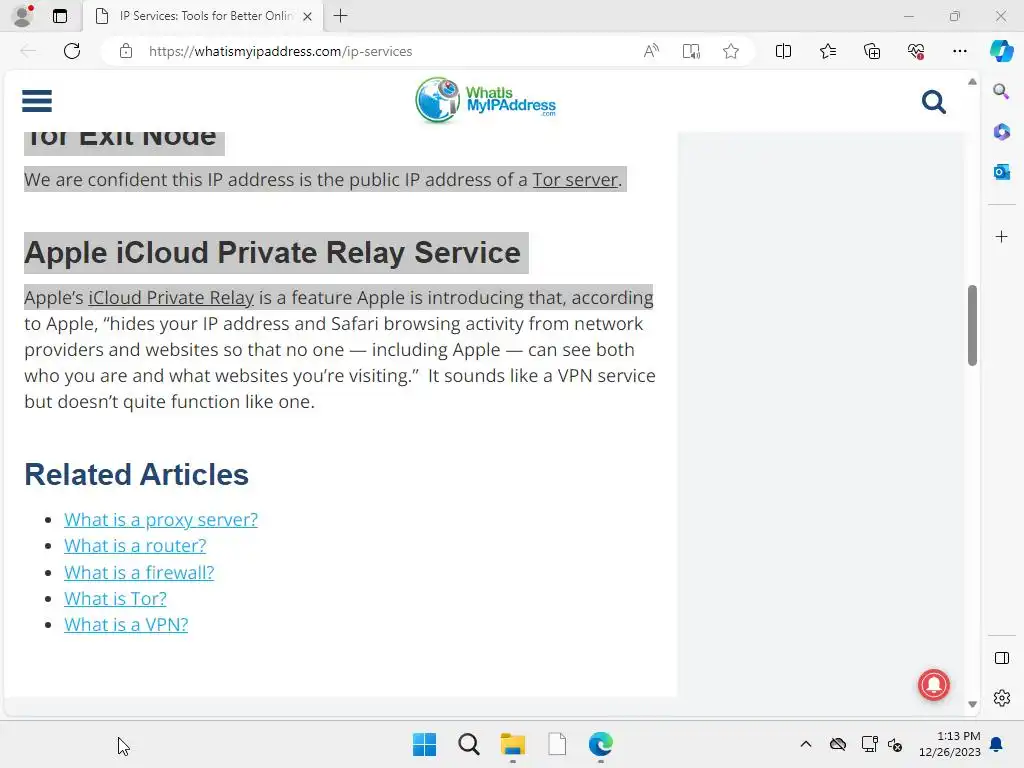Viewport: 1024px width, 768px height.
Task: Open the site search magnifier
Action: [x=933, y=102]
